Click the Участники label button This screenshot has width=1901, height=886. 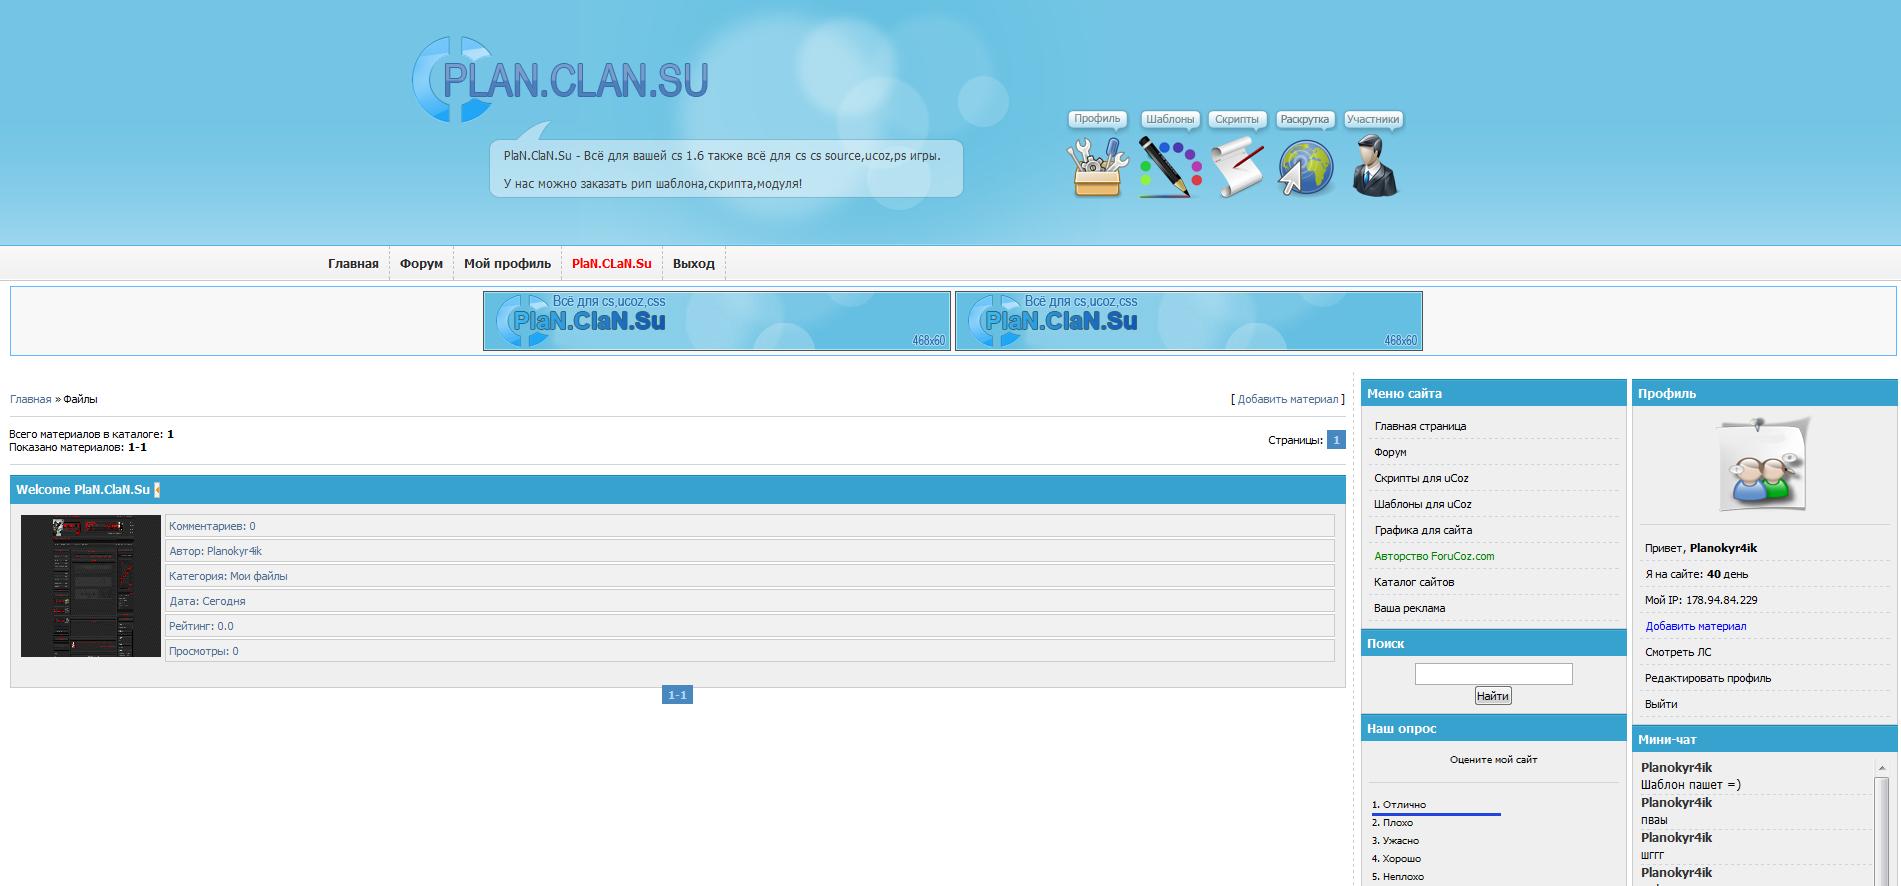(x=1373, y=119)
